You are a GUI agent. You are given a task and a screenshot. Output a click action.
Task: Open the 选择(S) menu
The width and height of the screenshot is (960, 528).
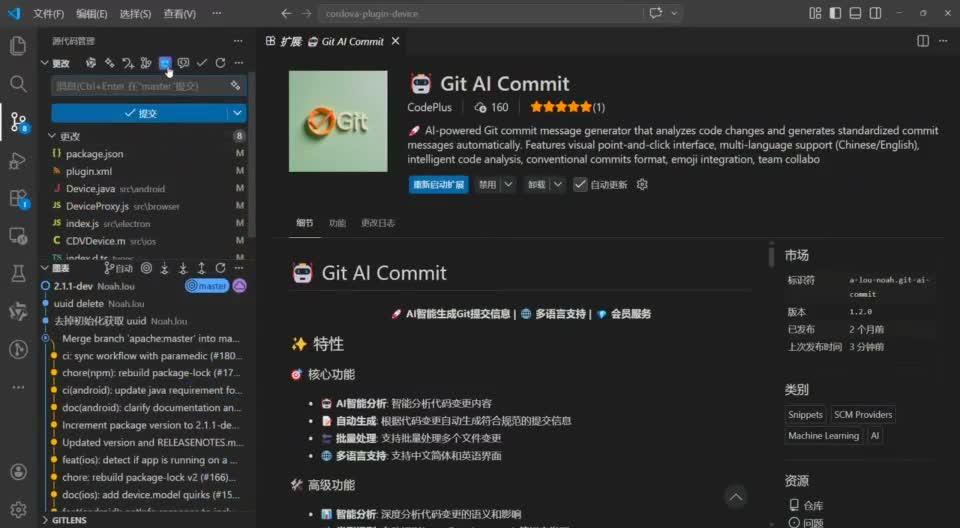[x=135, y=13]
